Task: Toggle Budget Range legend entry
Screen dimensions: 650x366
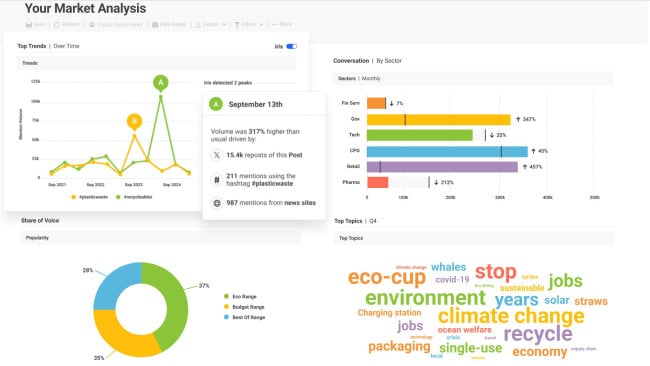Action: (244, 307)
